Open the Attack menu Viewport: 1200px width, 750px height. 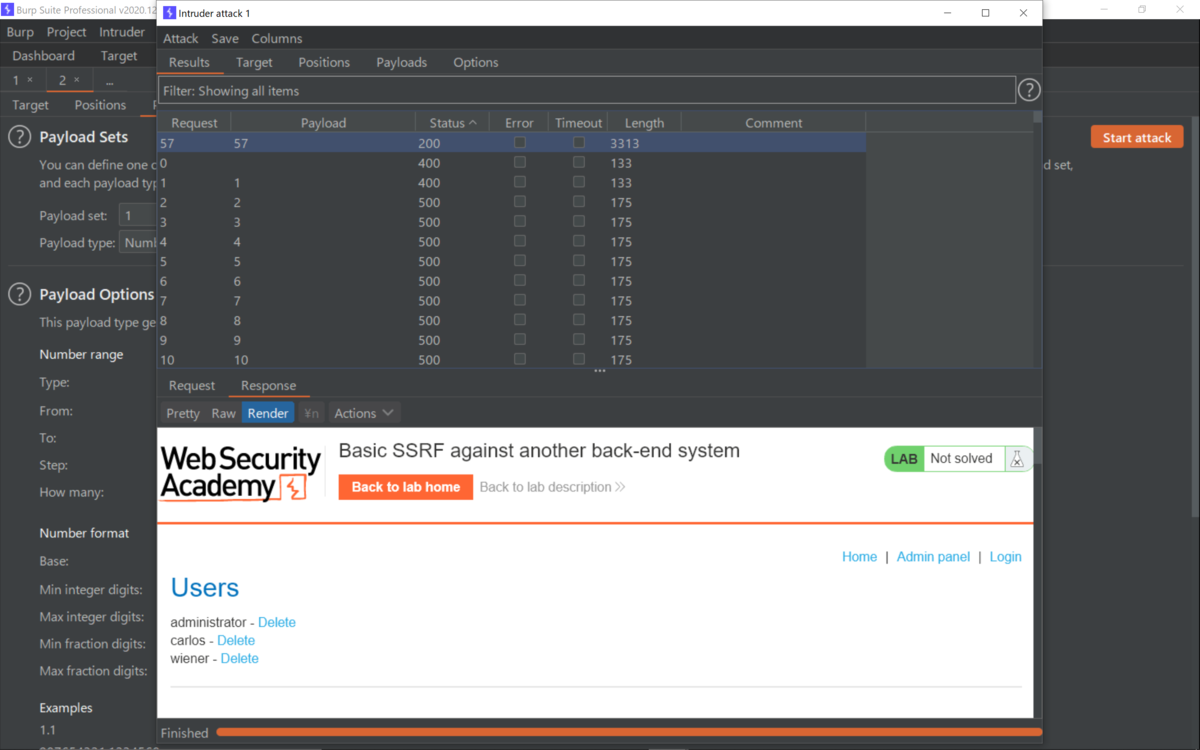181,38
